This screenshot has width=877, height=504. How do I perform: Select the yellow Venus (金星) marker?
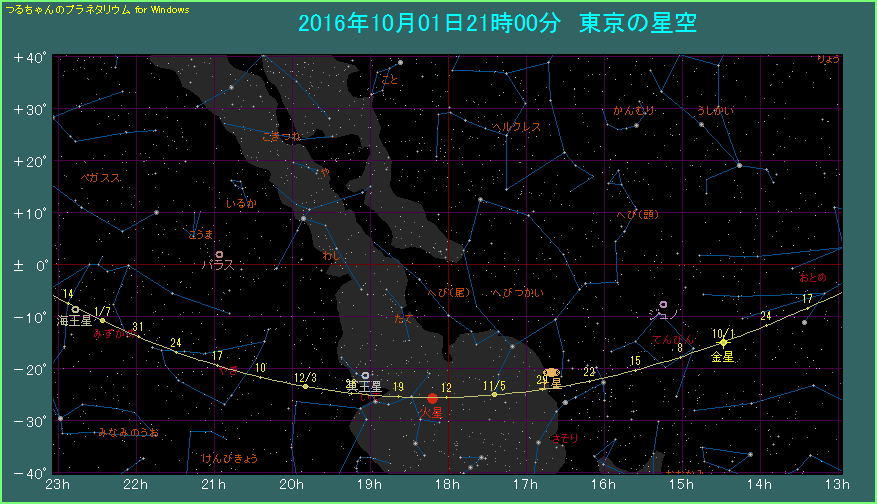(723, 343)
